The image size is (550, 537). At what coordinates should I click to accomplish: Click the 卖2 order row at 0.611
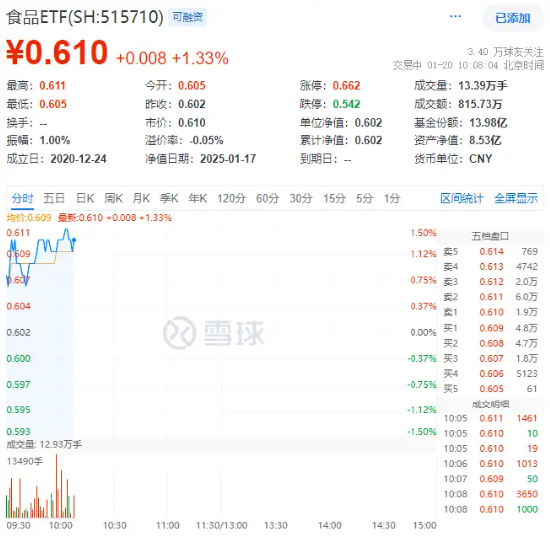(x=490, y=297)
